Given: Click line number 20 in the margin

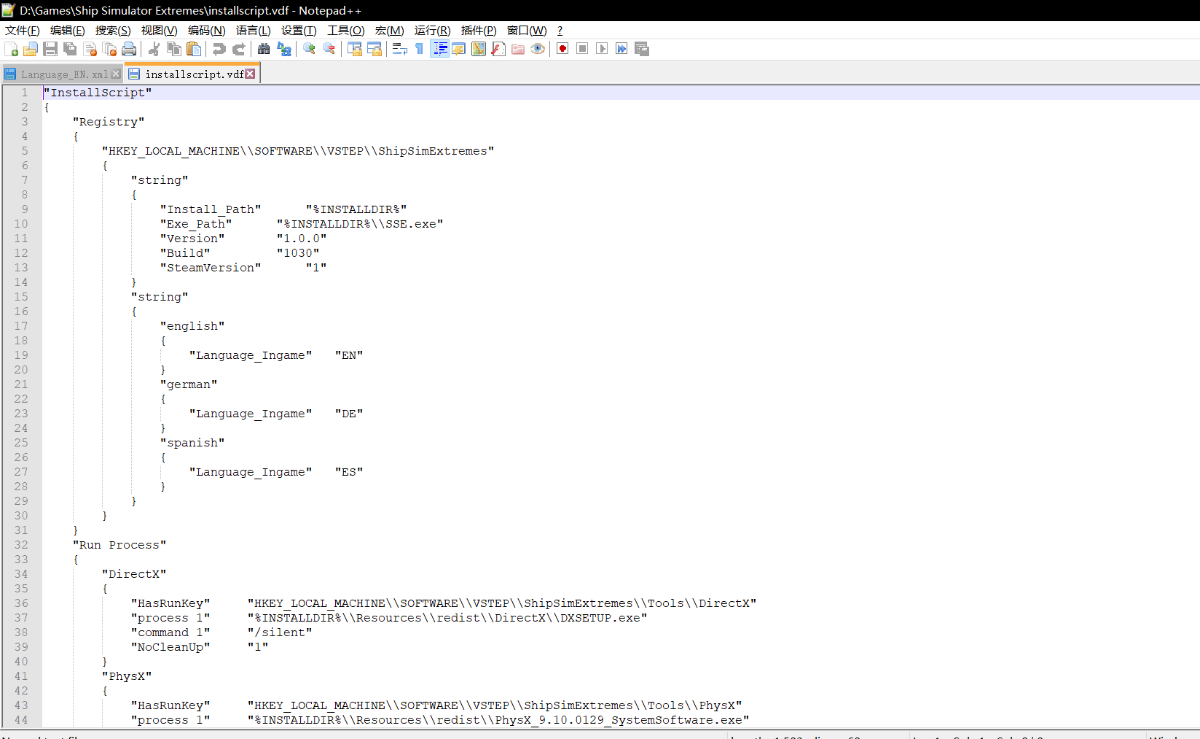Looking at the screenshot, I should pos(22,370).
